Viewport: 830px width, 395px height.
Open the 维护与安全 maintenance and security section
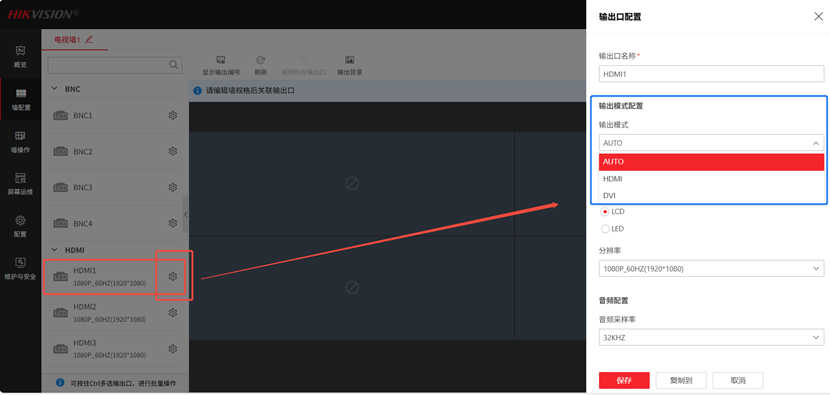pyautogui.click(x=20, y=268)
